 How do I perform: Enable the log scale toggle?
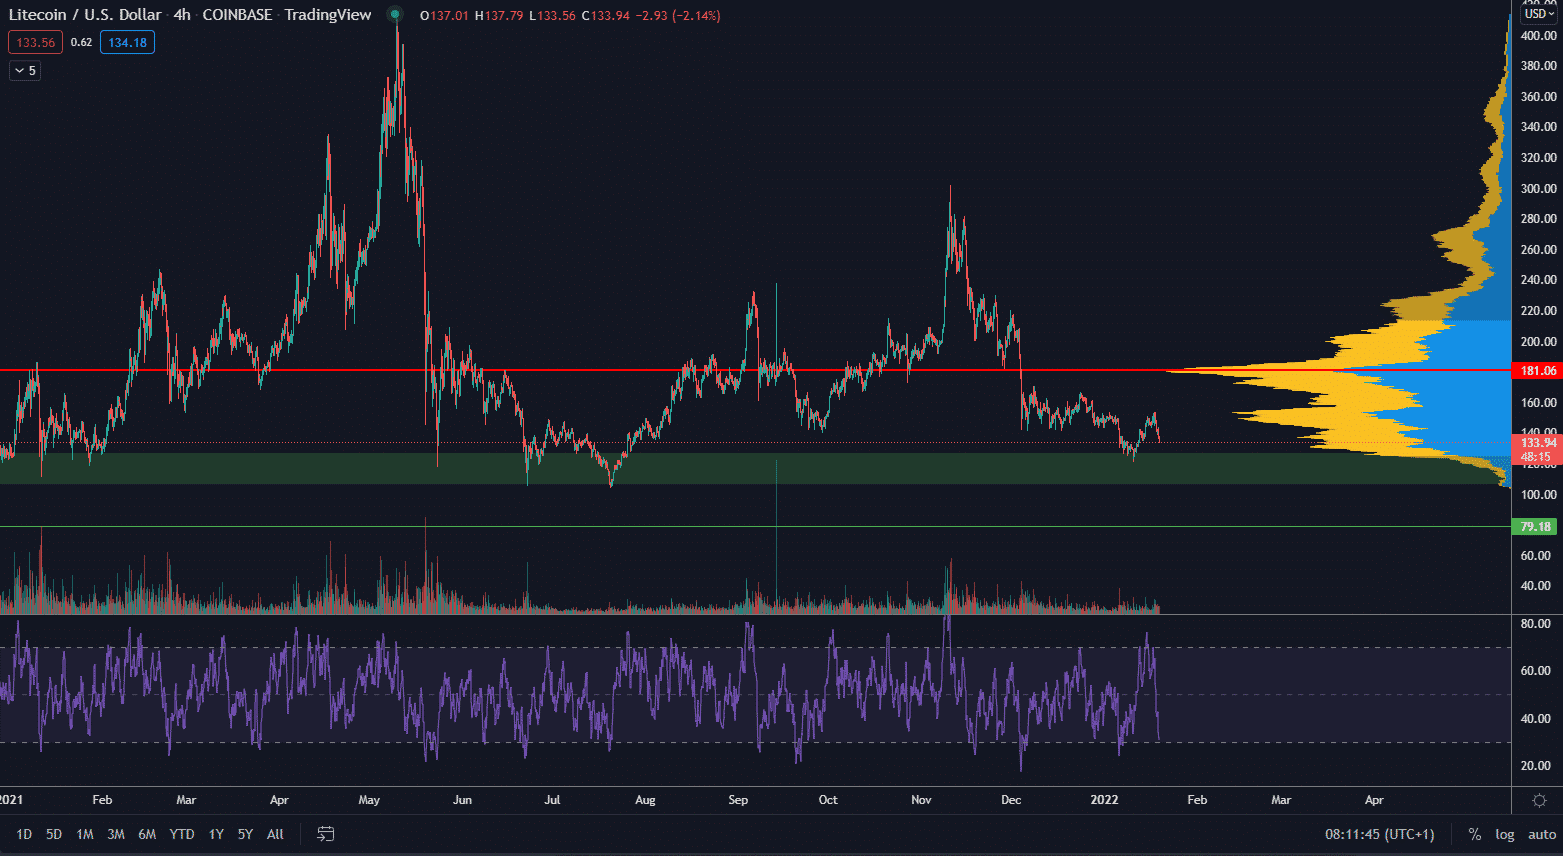click(1504, 834)
